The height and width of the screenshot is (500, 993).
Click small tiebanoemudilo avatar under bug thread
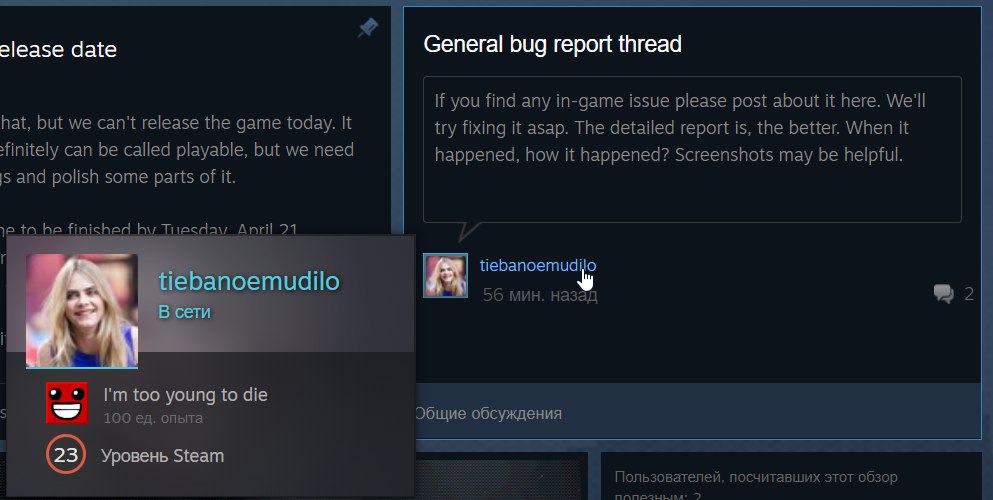click(x=446, y=275)
